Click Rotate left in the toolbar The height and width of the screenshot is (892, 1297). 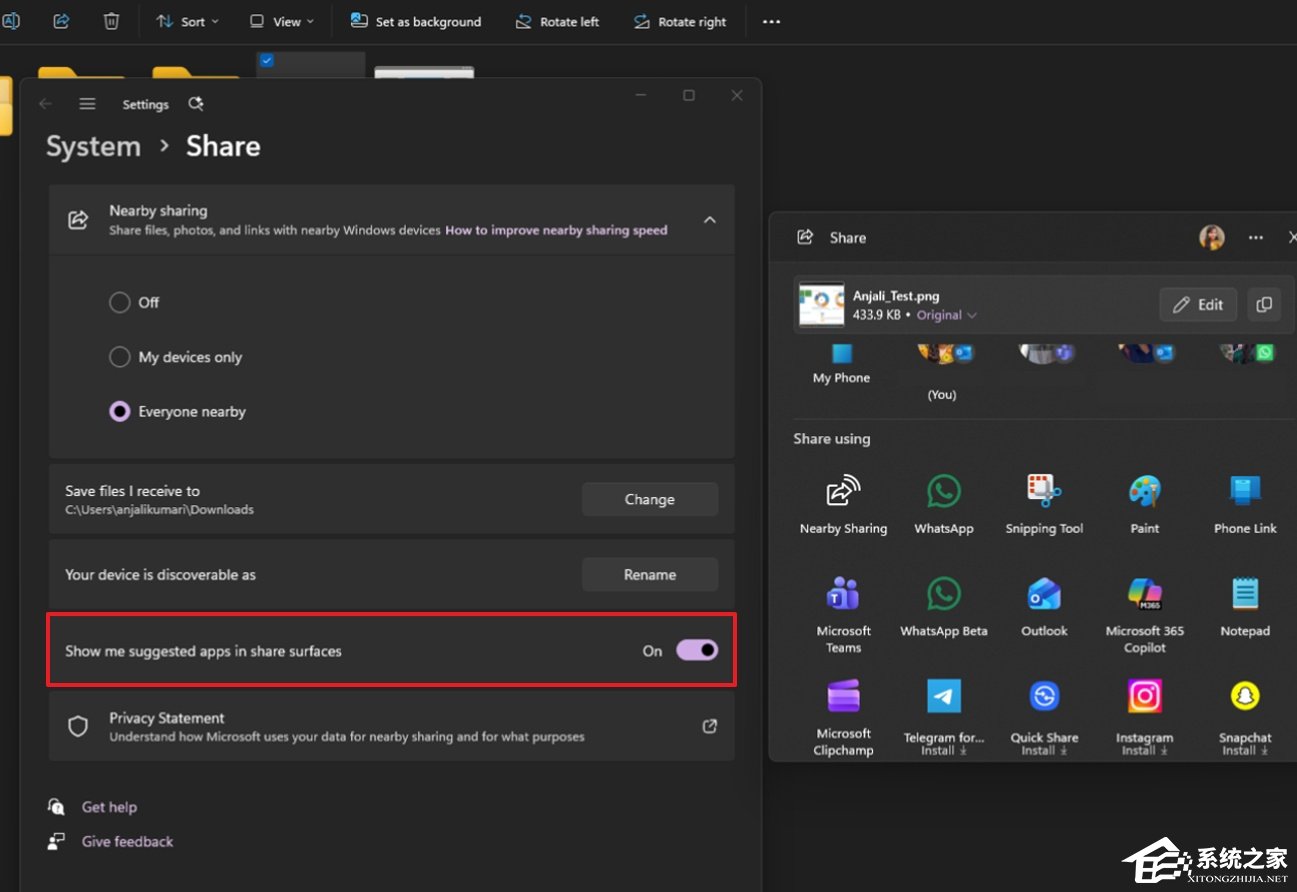tap(557, 22)
